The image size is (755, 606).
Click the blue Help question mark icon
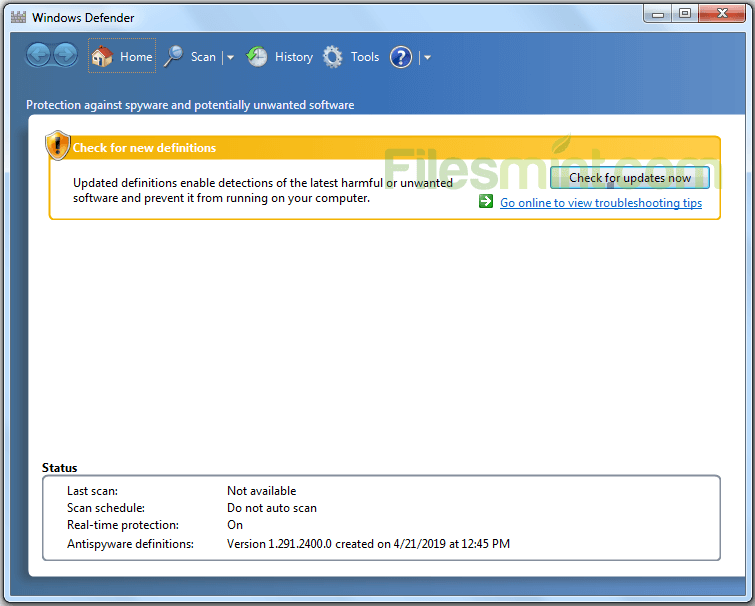tap(401, 57)
